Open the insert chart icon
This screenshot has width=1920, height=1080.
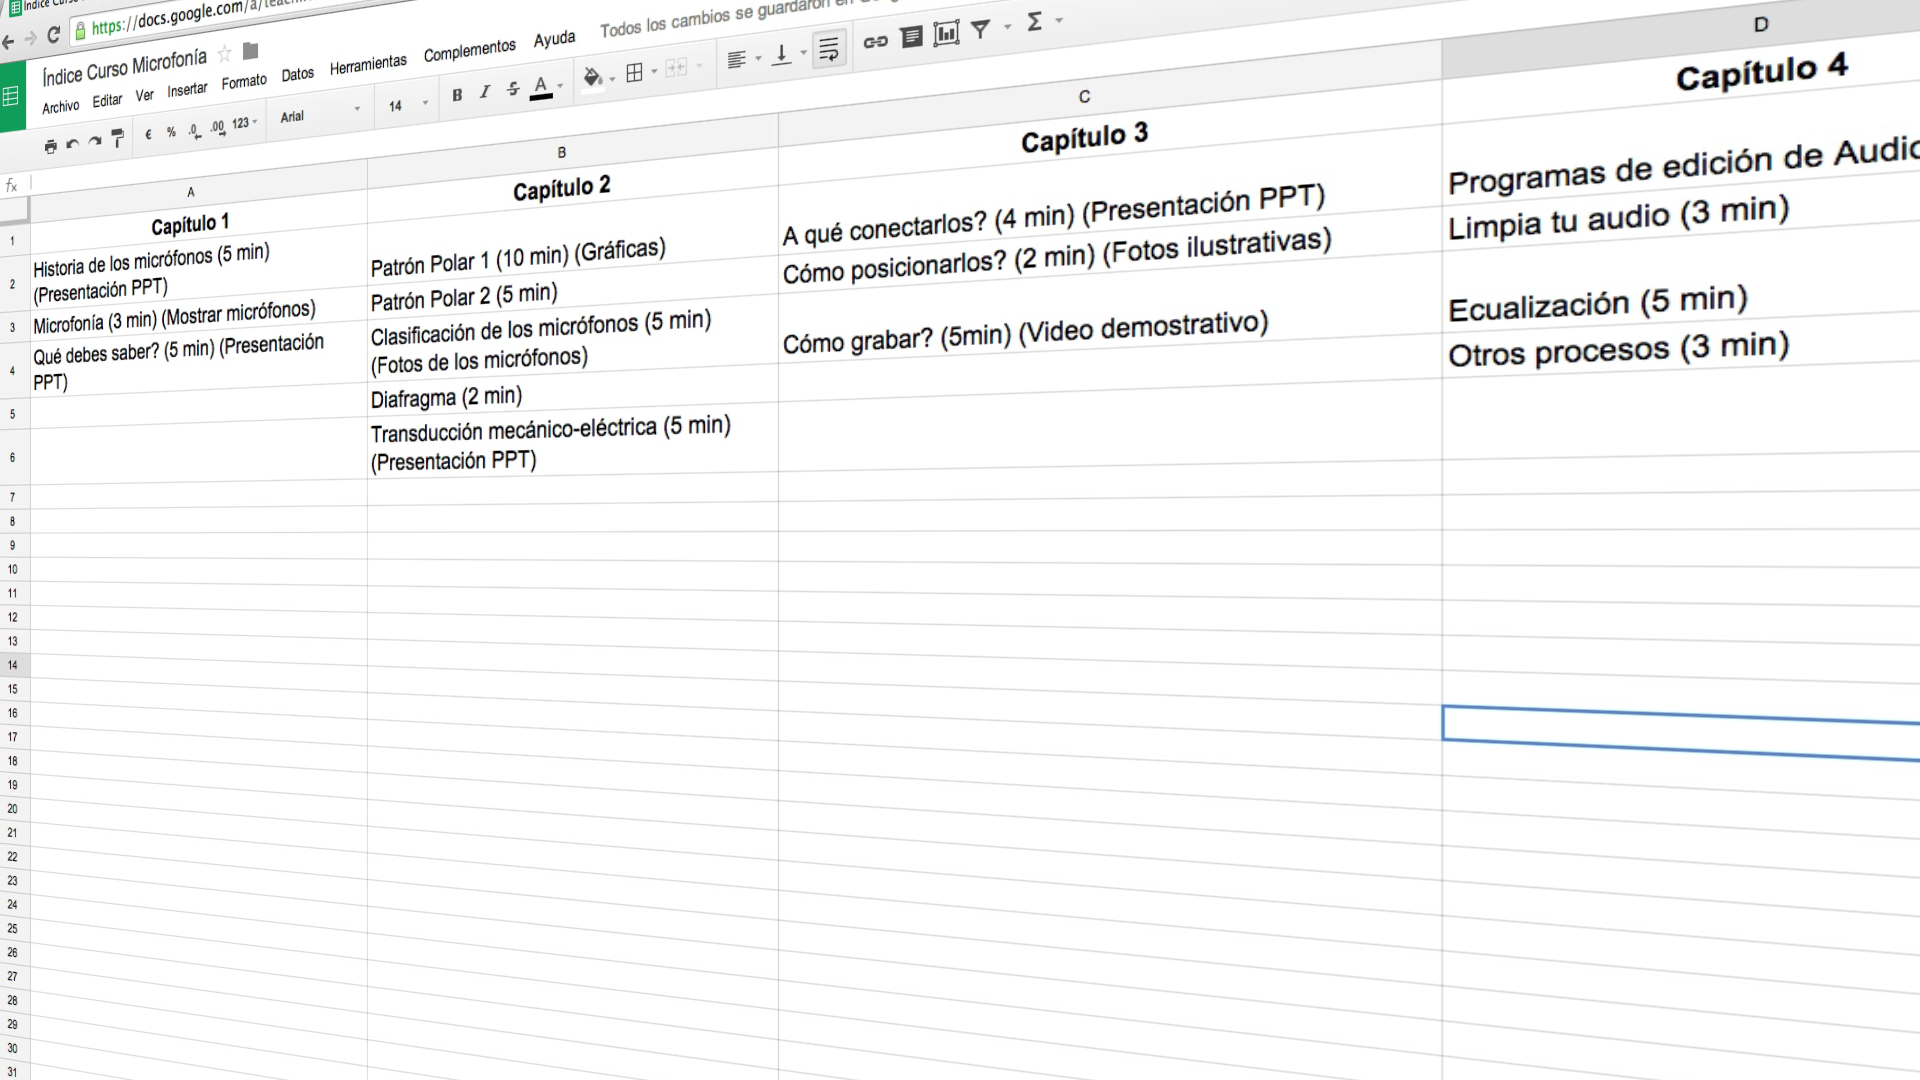pyautogui.click(x=948, y=34)
